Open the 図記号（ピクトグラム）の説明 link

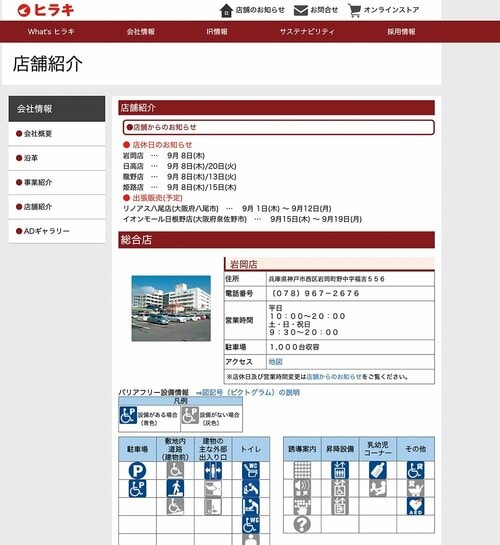click(248, 393)
